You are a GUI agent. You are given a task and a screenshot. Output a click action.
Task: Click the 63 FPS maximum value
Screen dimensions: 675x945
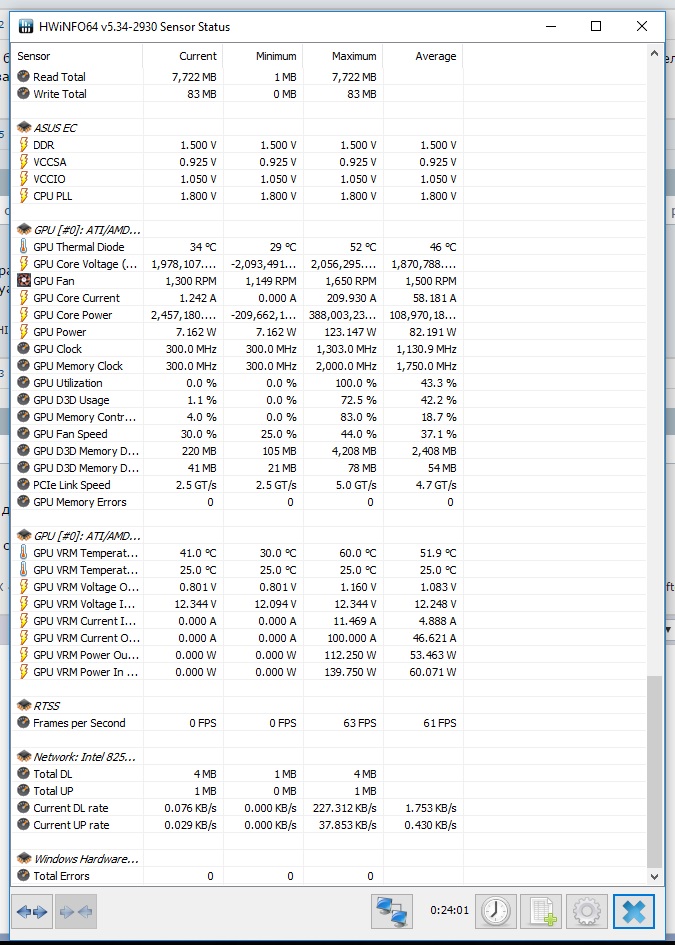pyautogui.click(x=360, y=723)
